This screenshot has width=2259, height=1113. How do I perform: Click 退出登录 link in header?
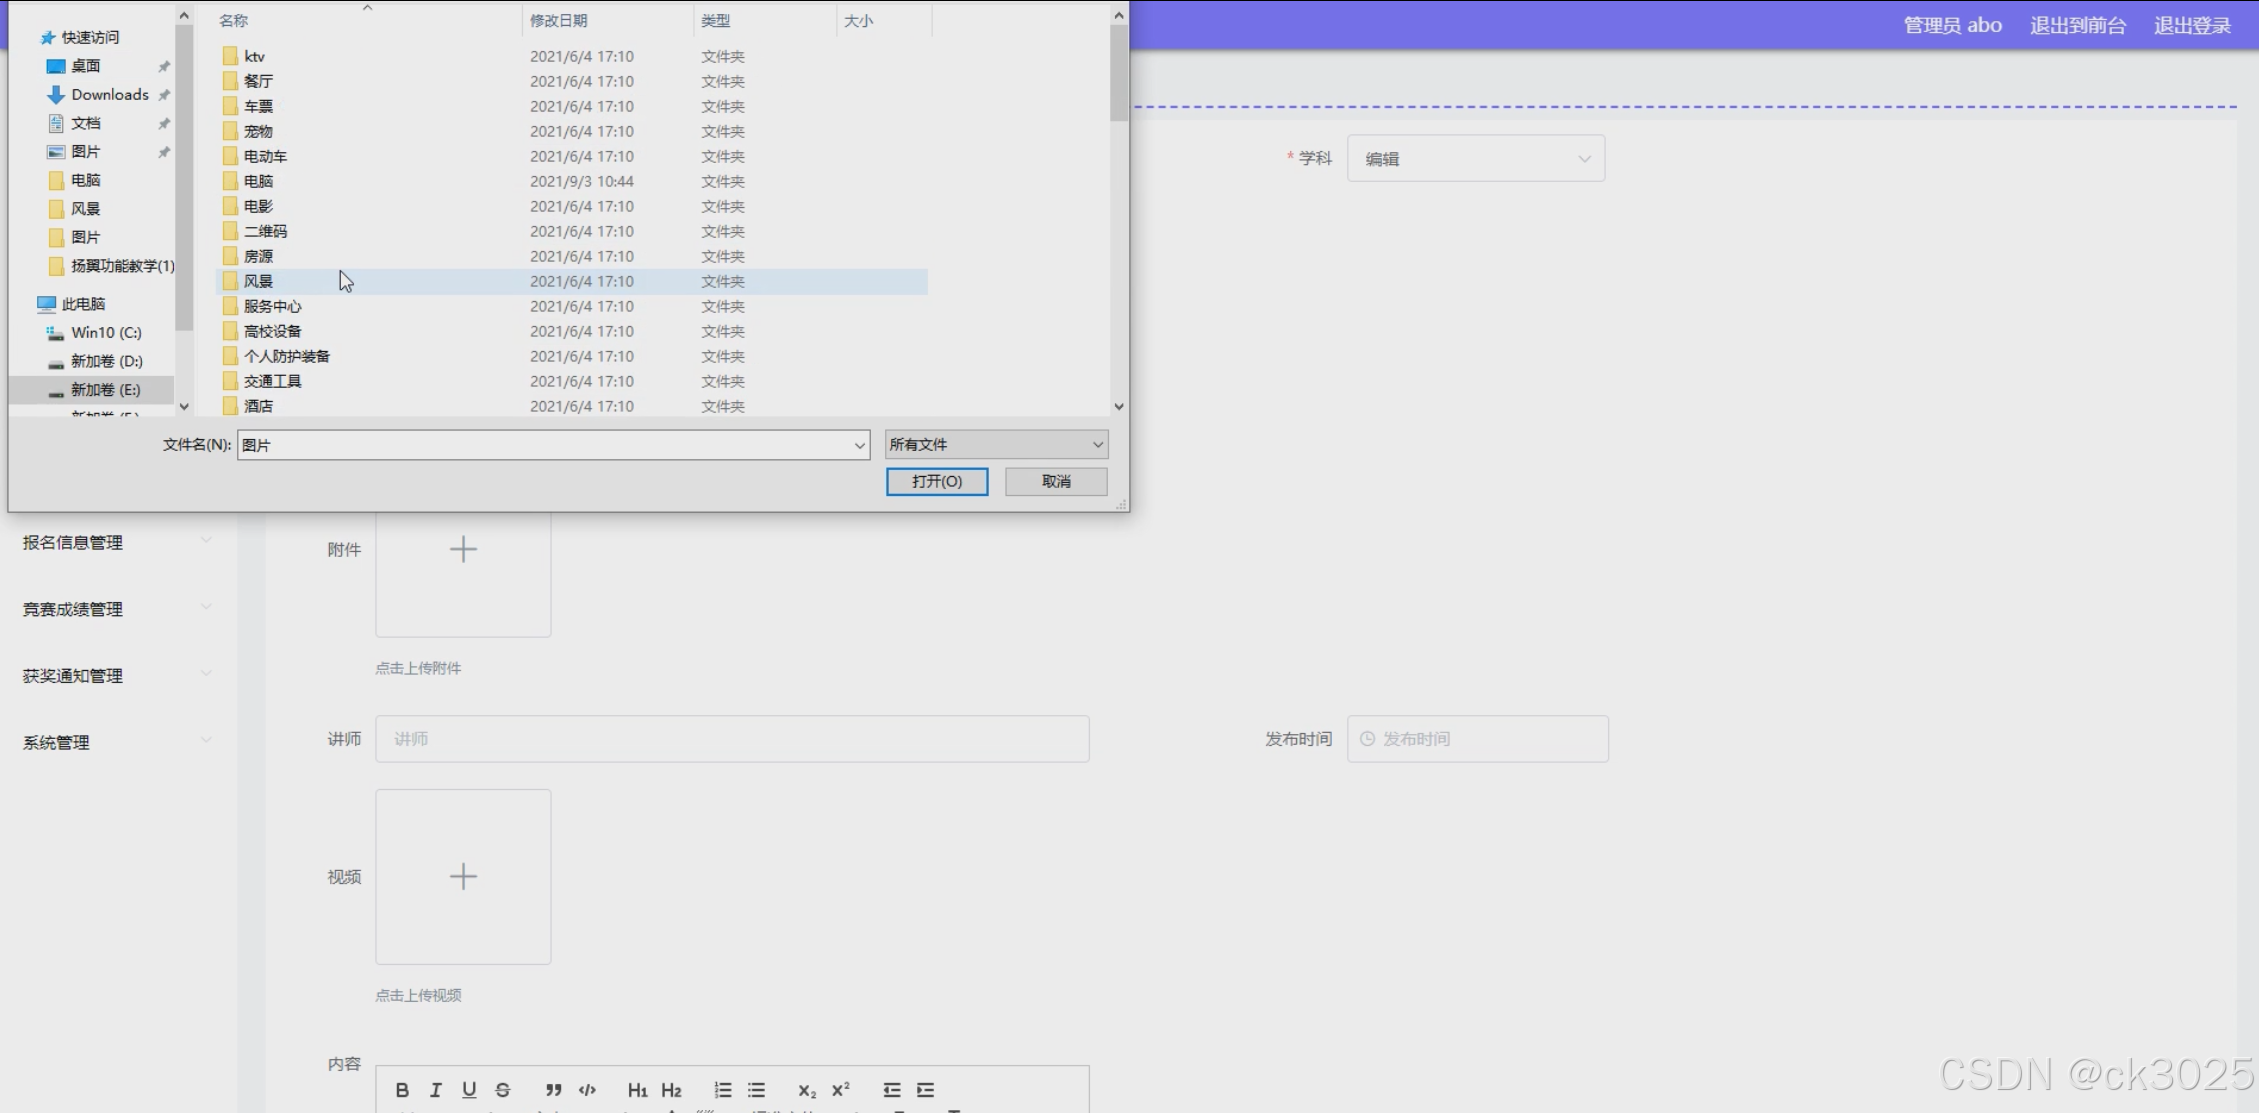coord(2192,26)
